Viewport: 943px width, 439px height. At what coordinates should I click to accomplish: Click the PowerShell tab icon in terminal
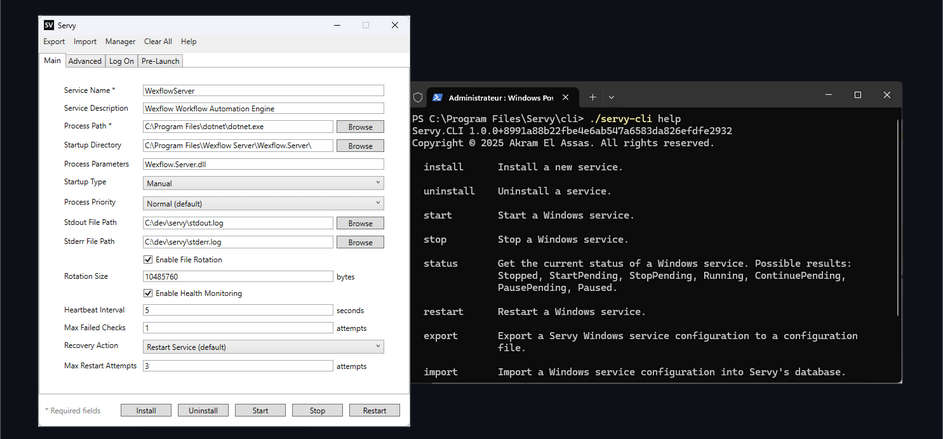[x=437, y=97]
